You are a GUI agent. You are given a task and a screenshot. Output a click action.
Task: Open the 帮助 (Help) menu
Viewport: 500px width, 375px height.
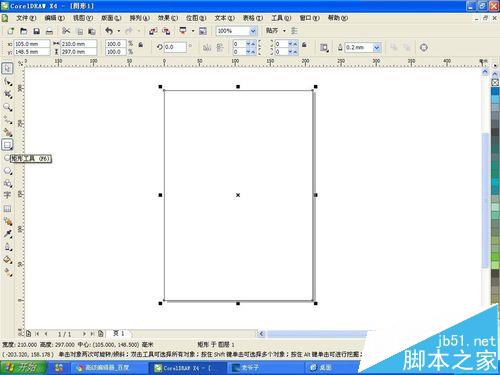coord(338,18)
